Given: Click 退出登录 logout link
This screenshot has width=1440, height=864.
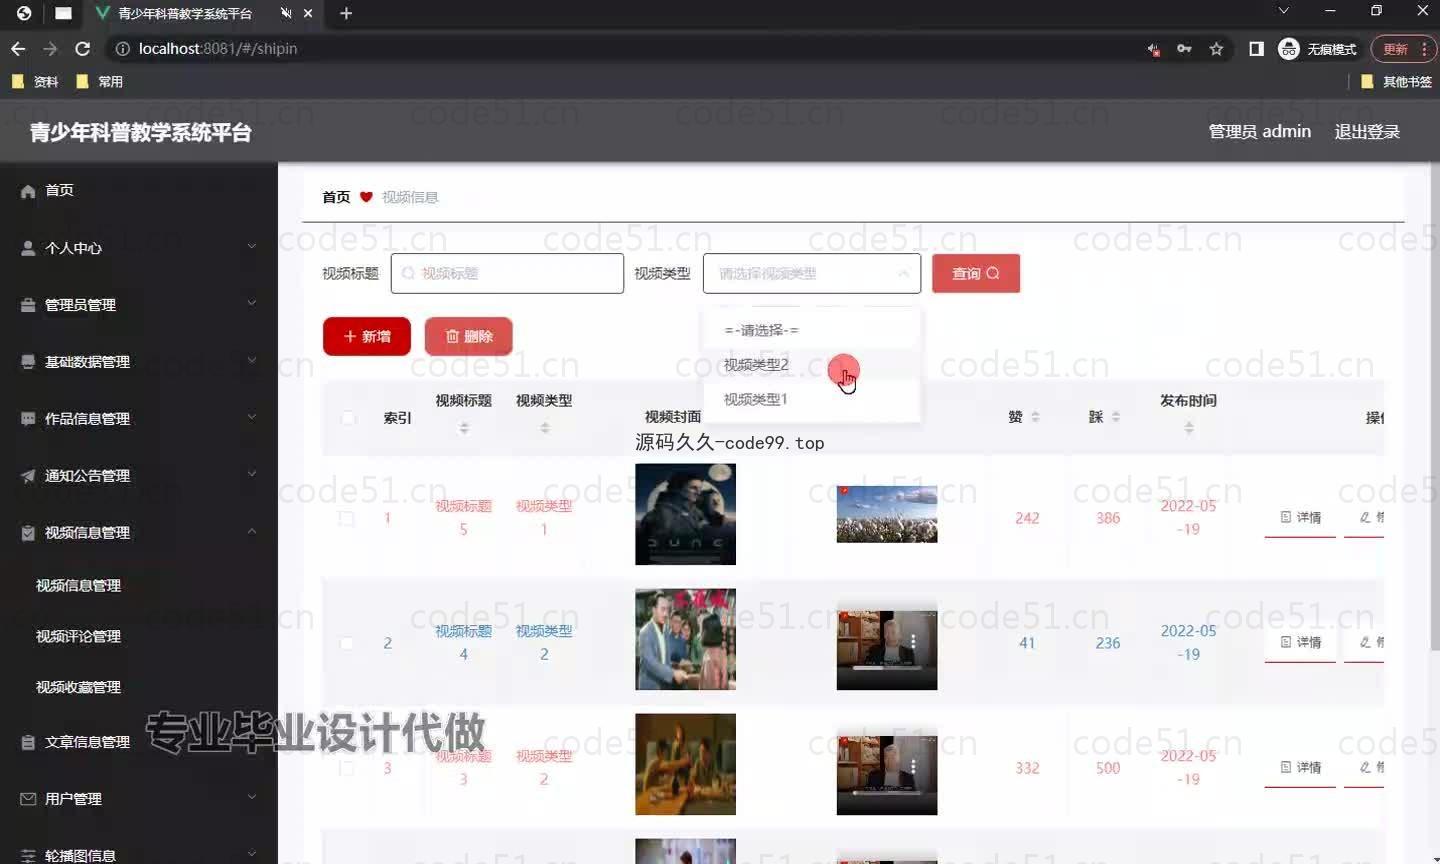Looking at the screenshot, I should 1367,132.
